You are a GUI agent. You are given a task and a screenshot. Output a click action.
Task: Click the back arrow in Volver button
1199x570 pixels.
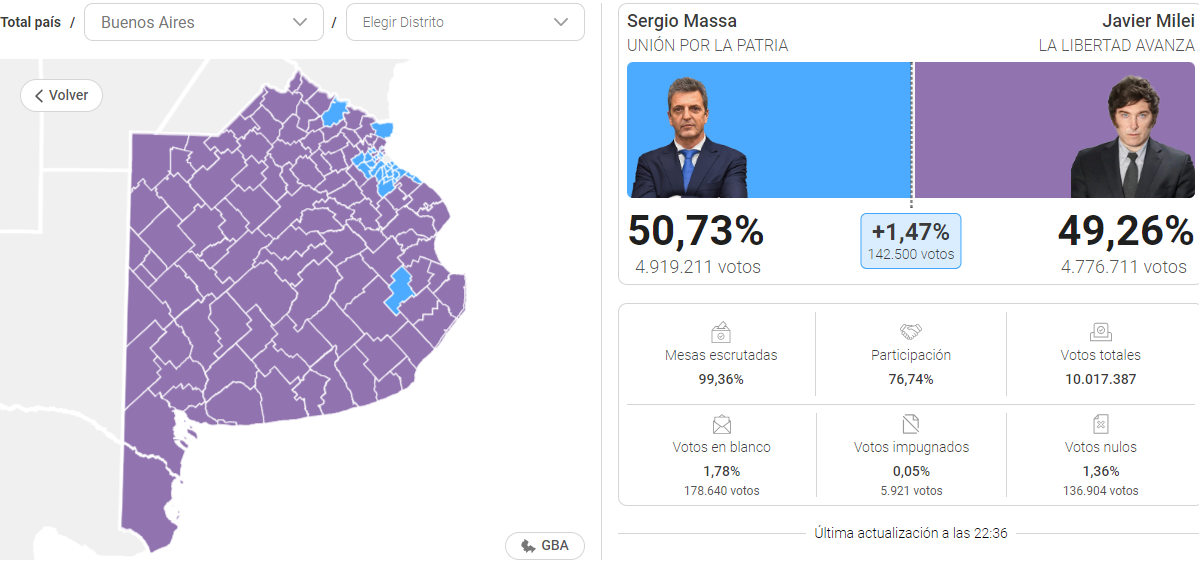point(39,96)
